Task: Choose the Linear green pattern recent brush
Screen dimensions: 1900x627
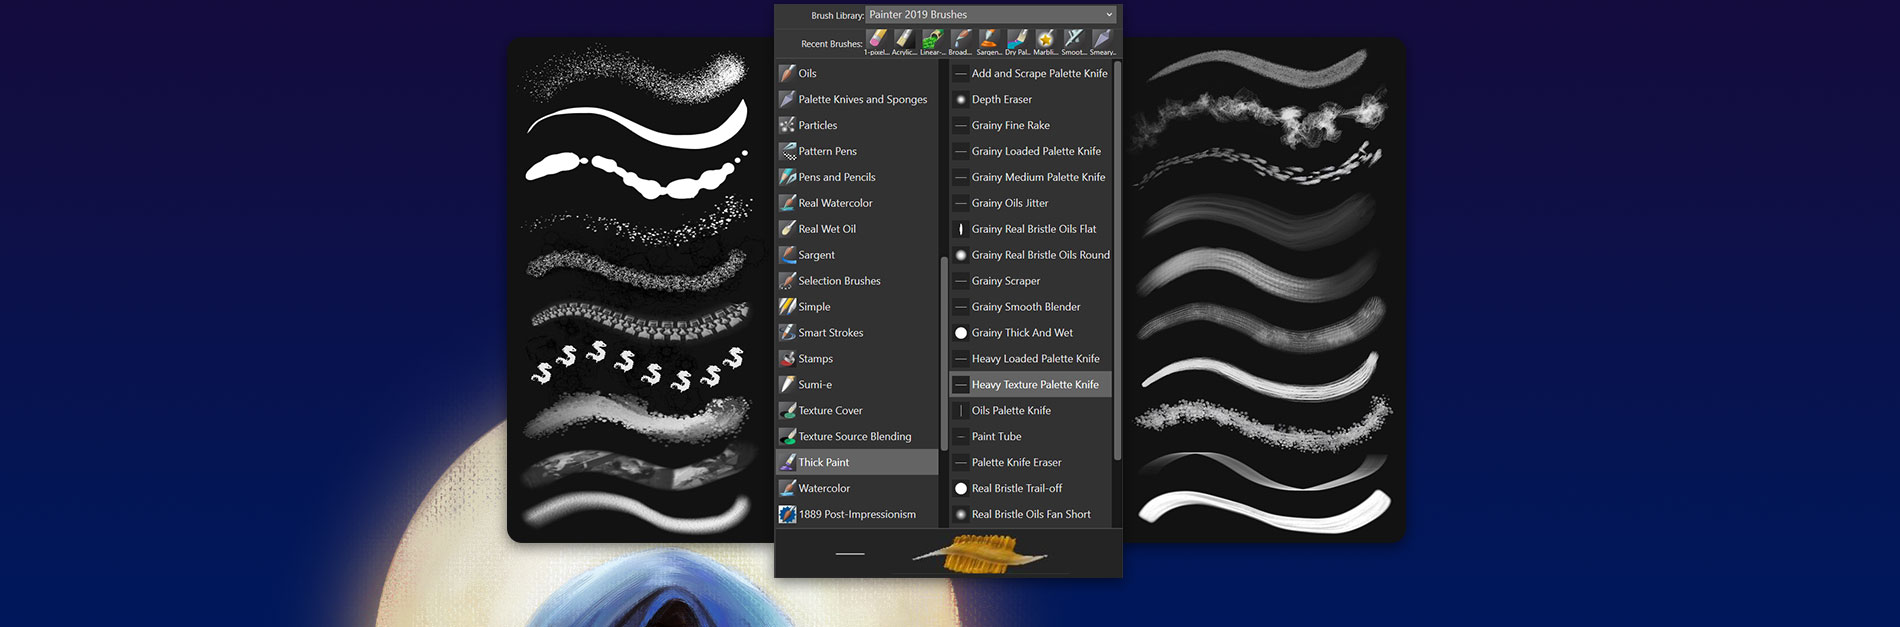Action: click(x=932, y=40)
